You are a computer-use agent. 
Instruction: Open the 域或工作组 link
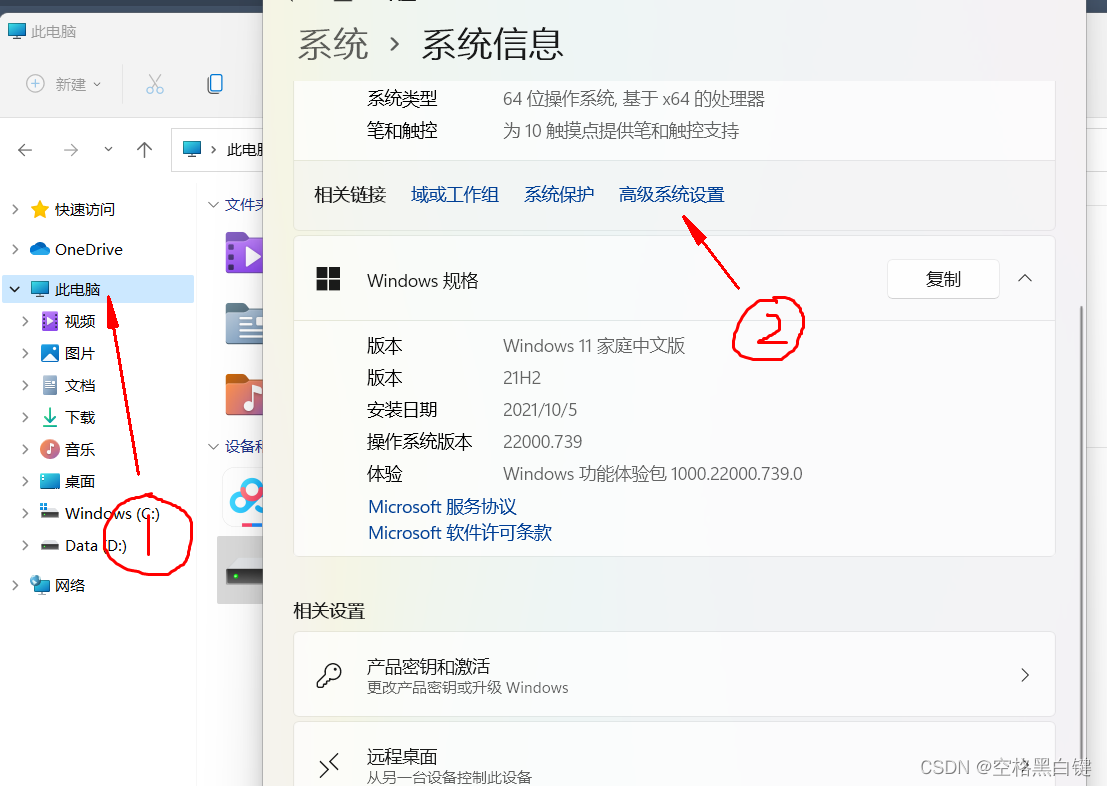(x=455, y=194)
